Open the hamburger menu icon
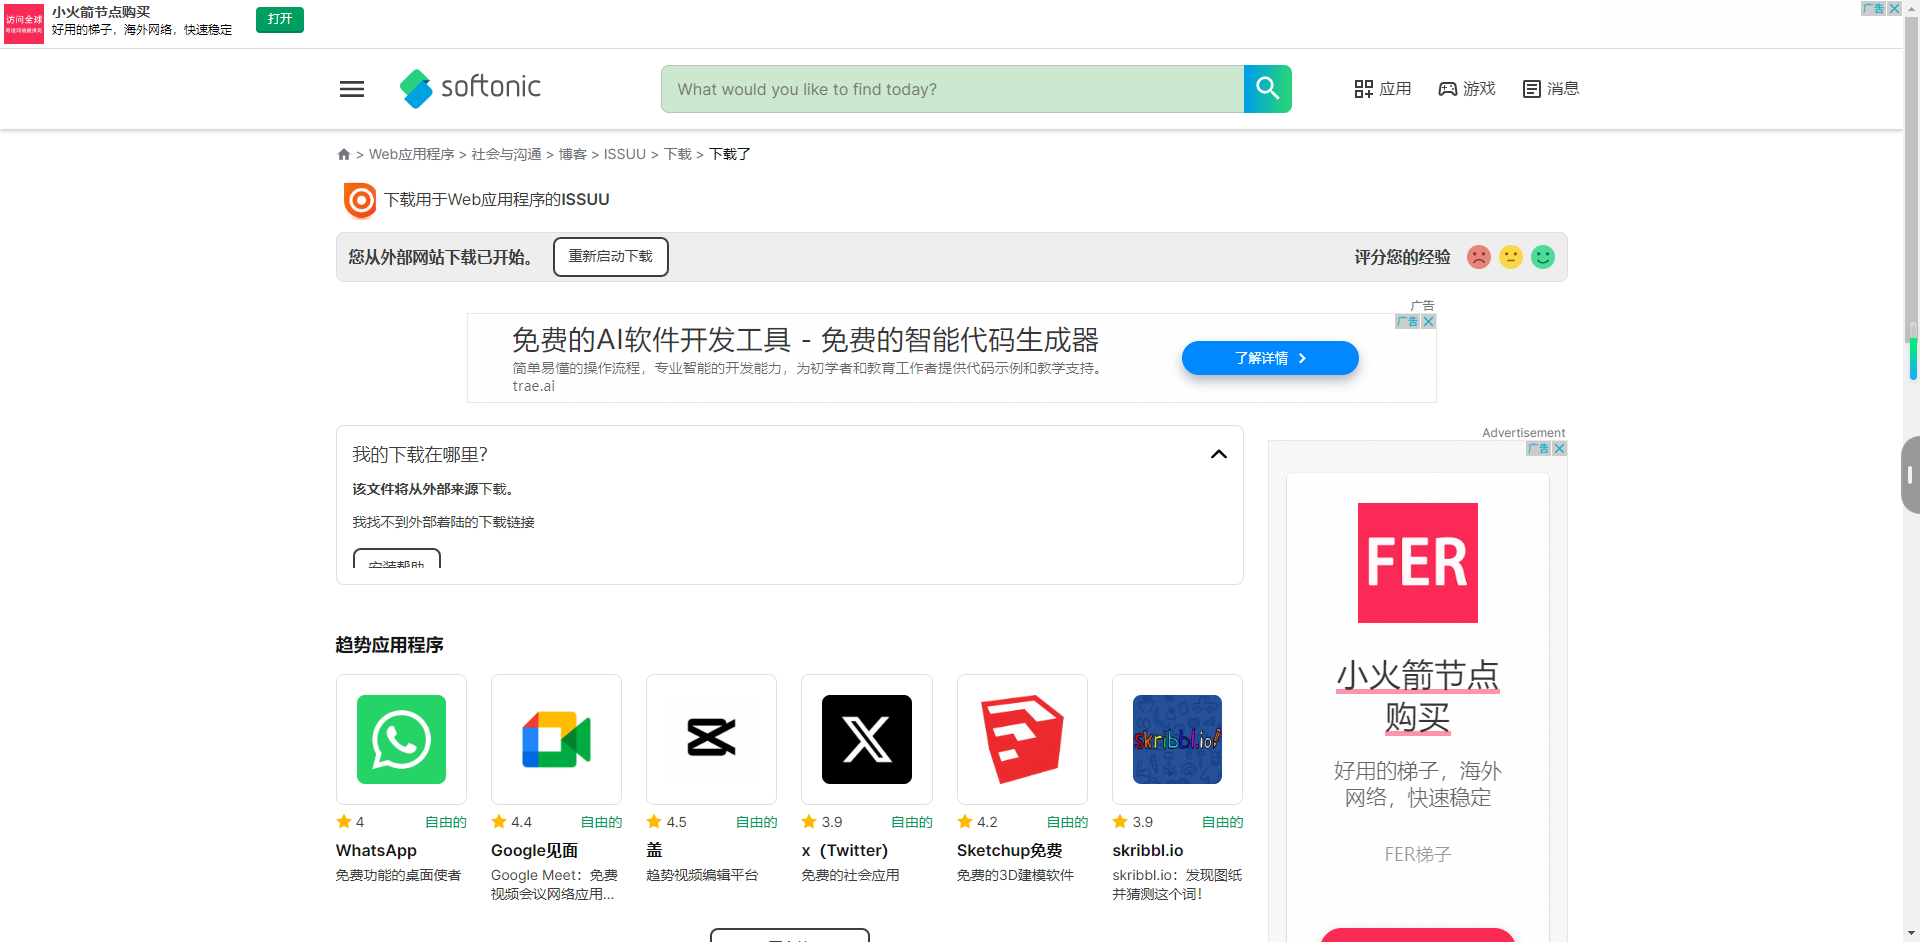Screen dimensions: 1920x942 tap(351, 89)
